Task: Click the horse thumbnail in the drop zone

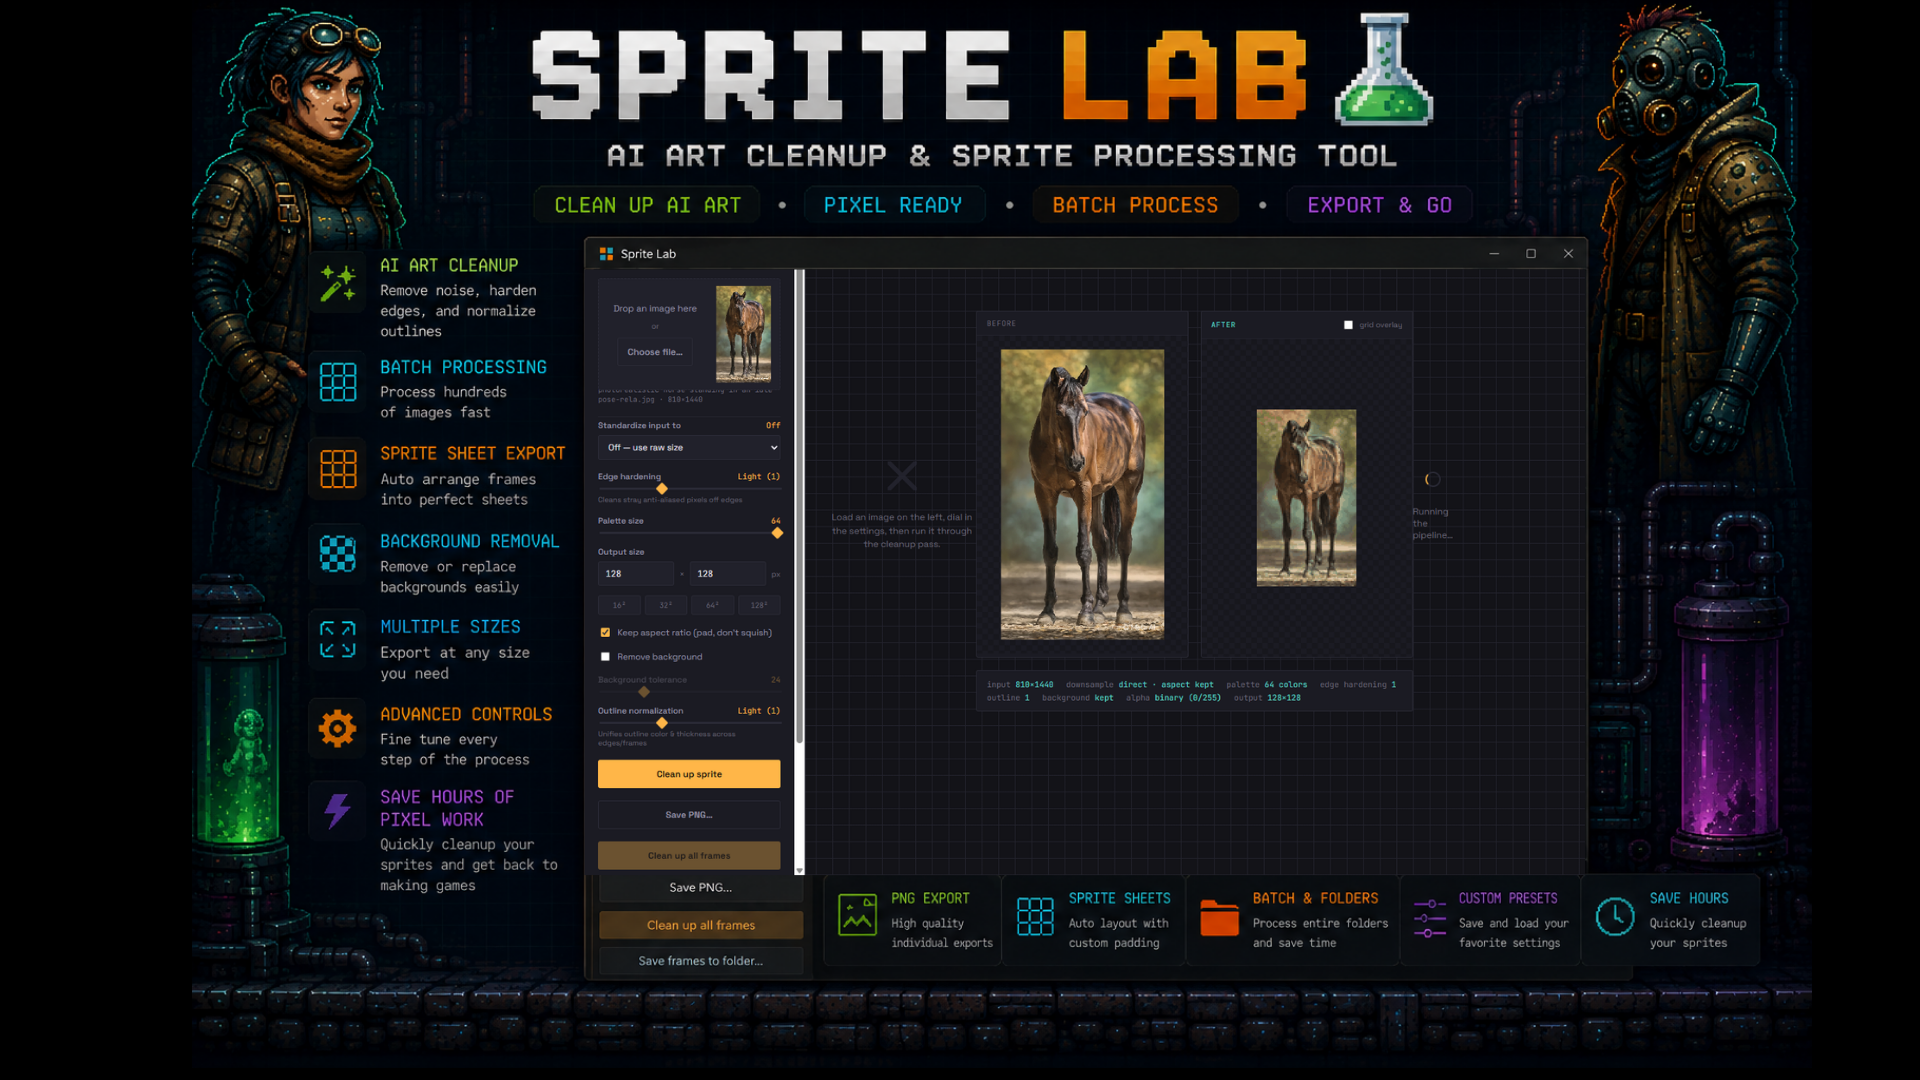Action: pyautogui.click(x=743, y=334)
